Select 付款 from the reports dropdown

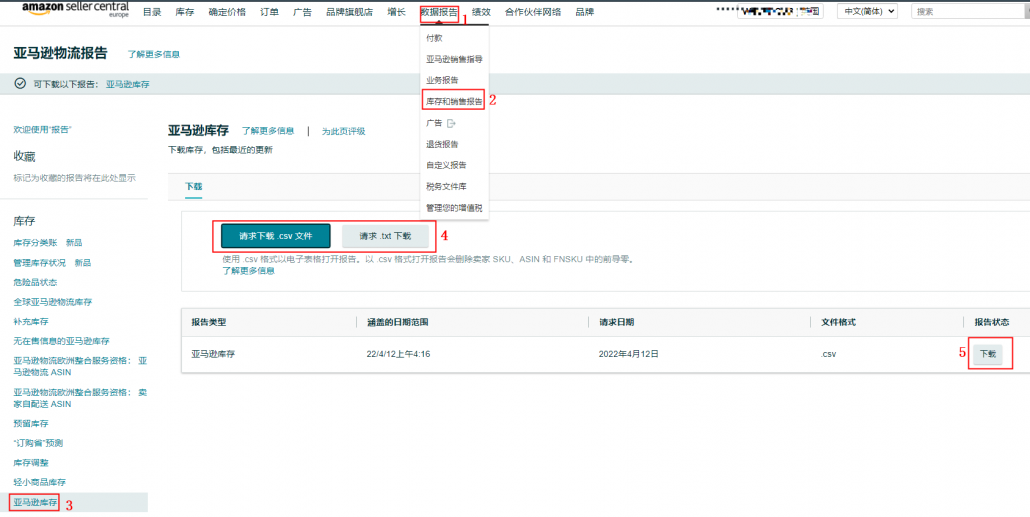click(434, 38)
